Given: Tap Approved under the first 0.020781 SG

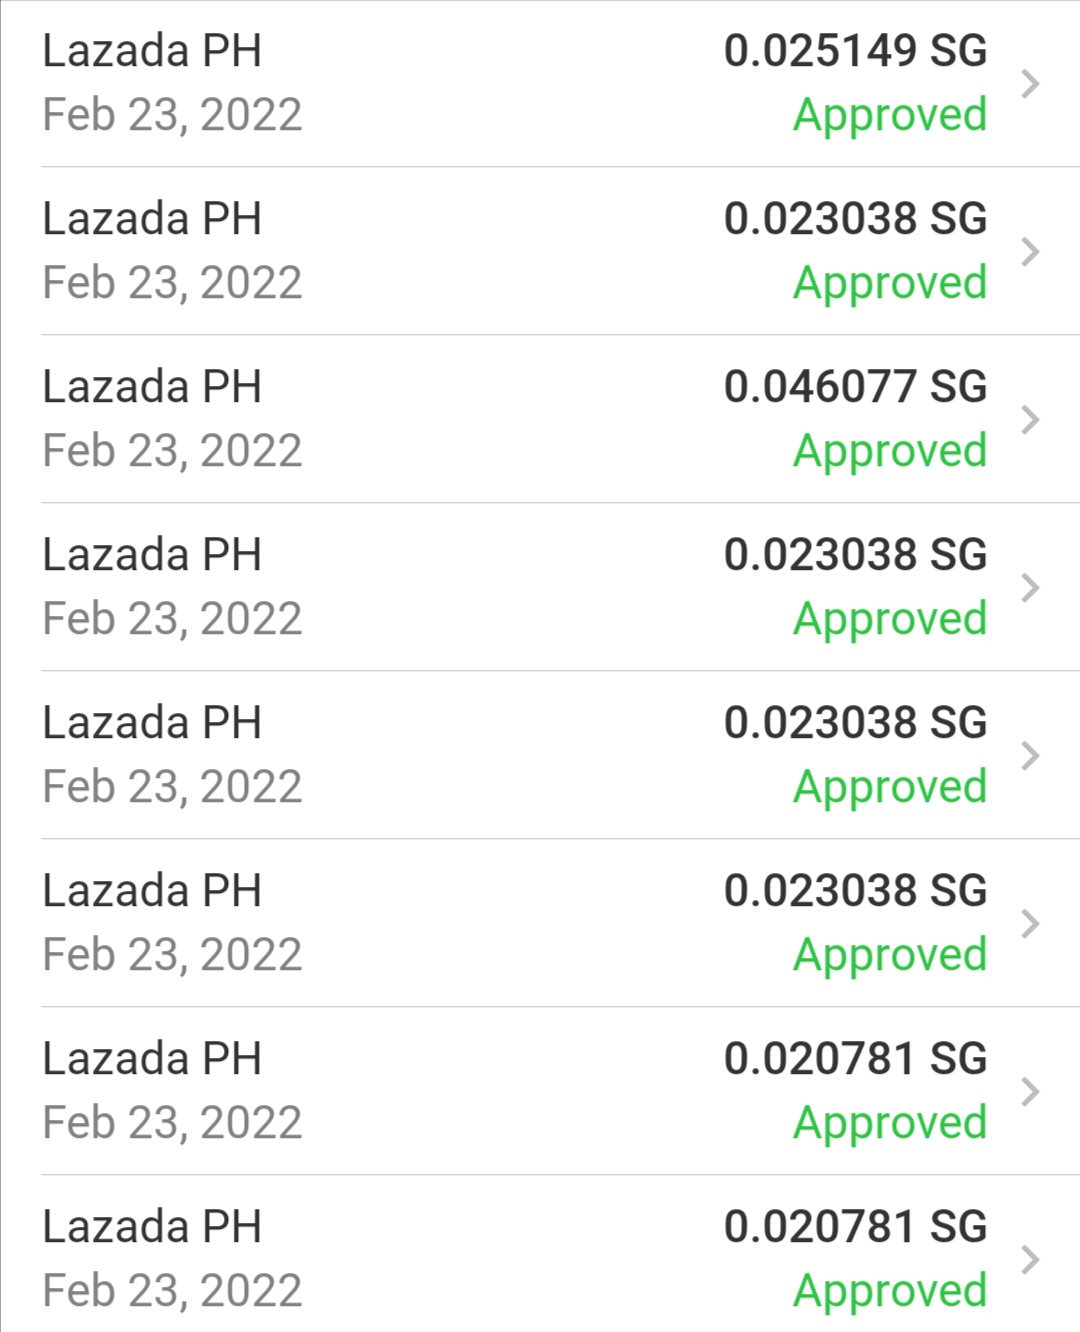Looking at the screenshot, I should [x=890, y=1125].
